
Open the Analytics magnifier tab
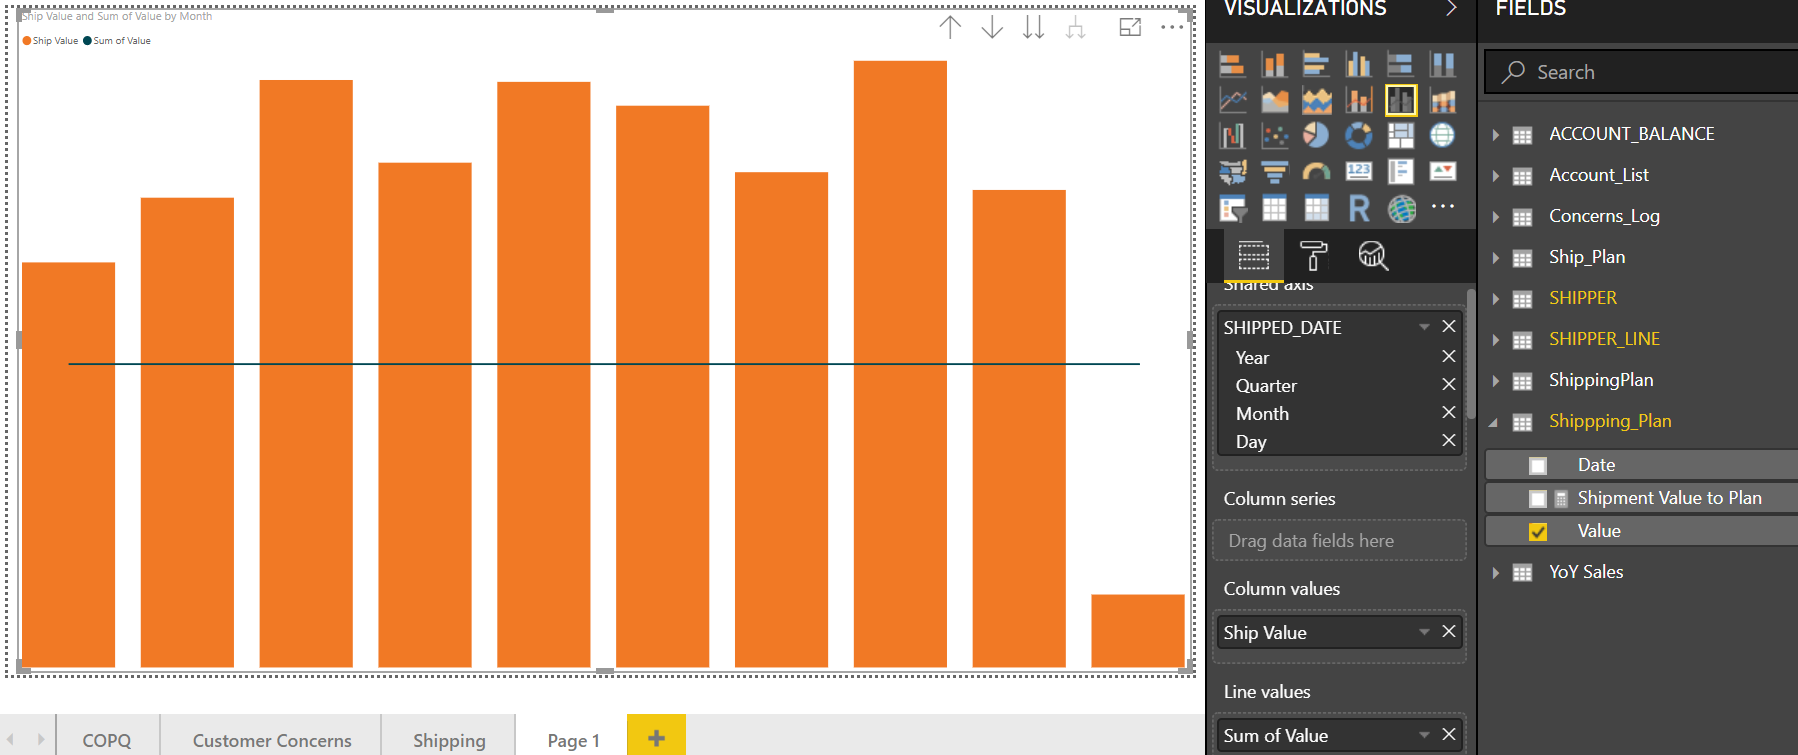point(1373,256)
